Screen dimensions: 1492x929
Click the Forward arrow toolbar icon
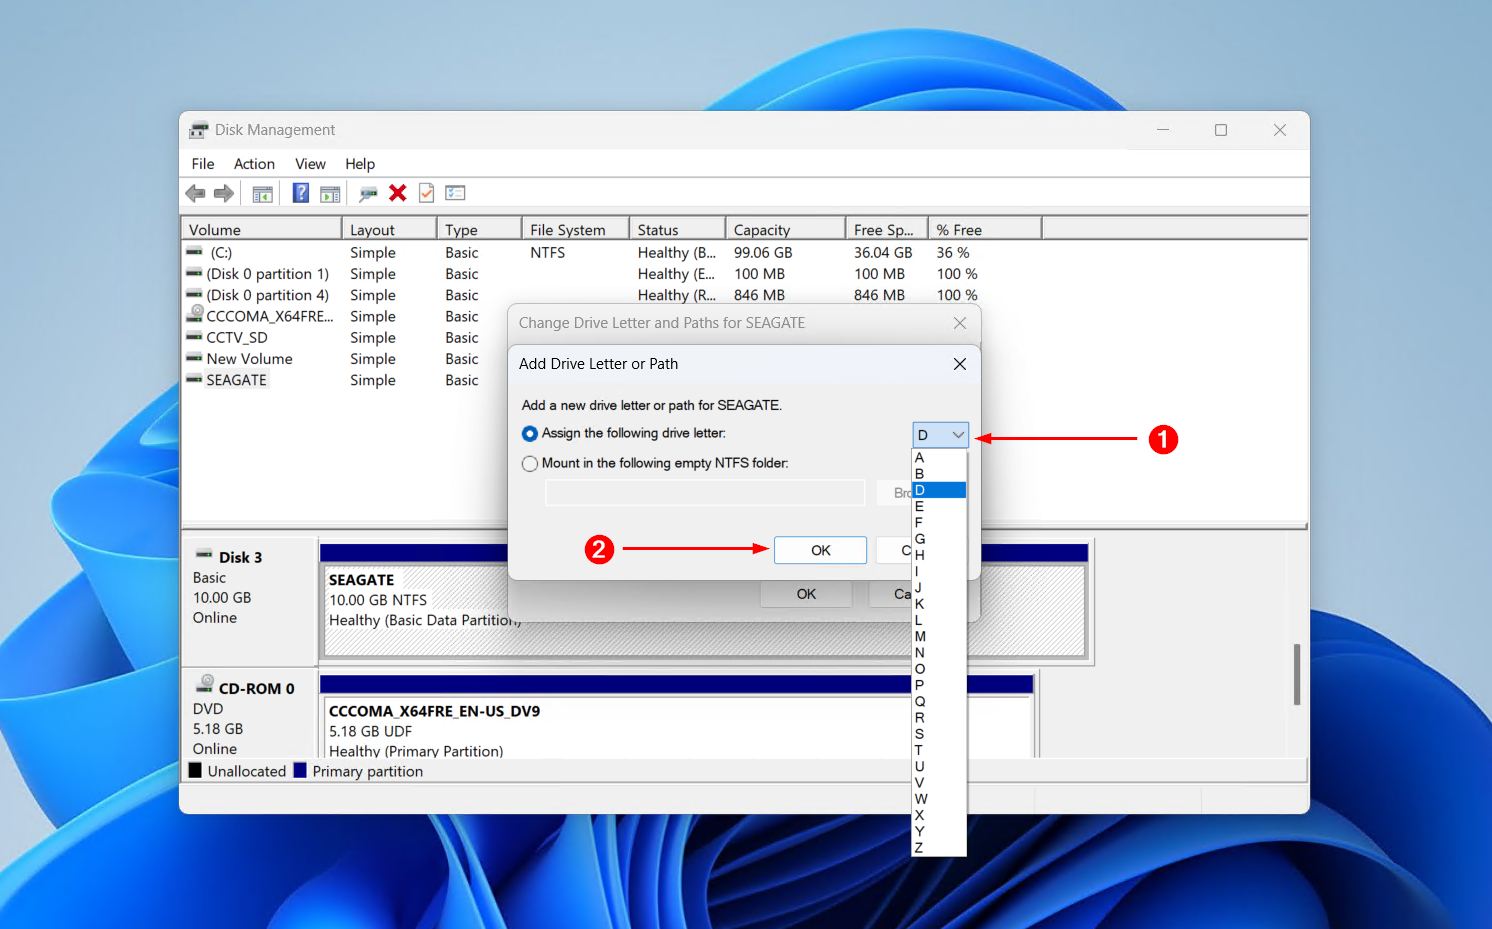coord(224,194)
